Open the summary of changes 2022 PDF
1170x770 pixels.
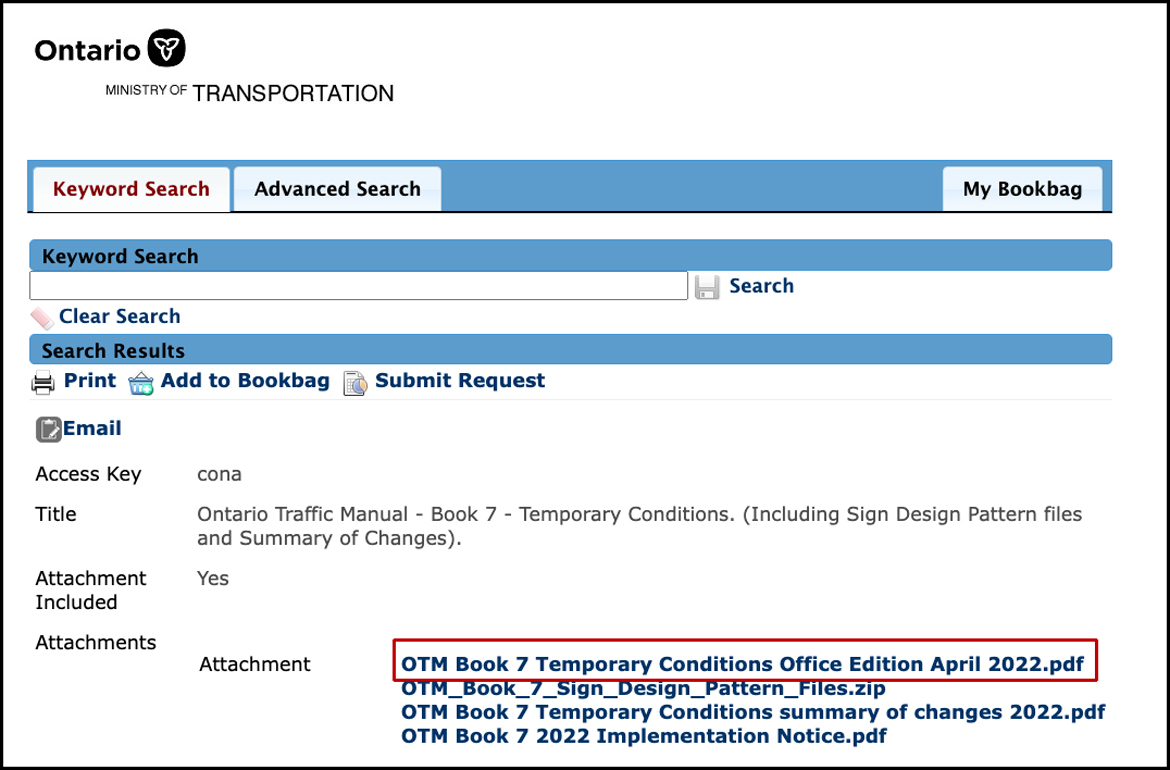(752, 712)
